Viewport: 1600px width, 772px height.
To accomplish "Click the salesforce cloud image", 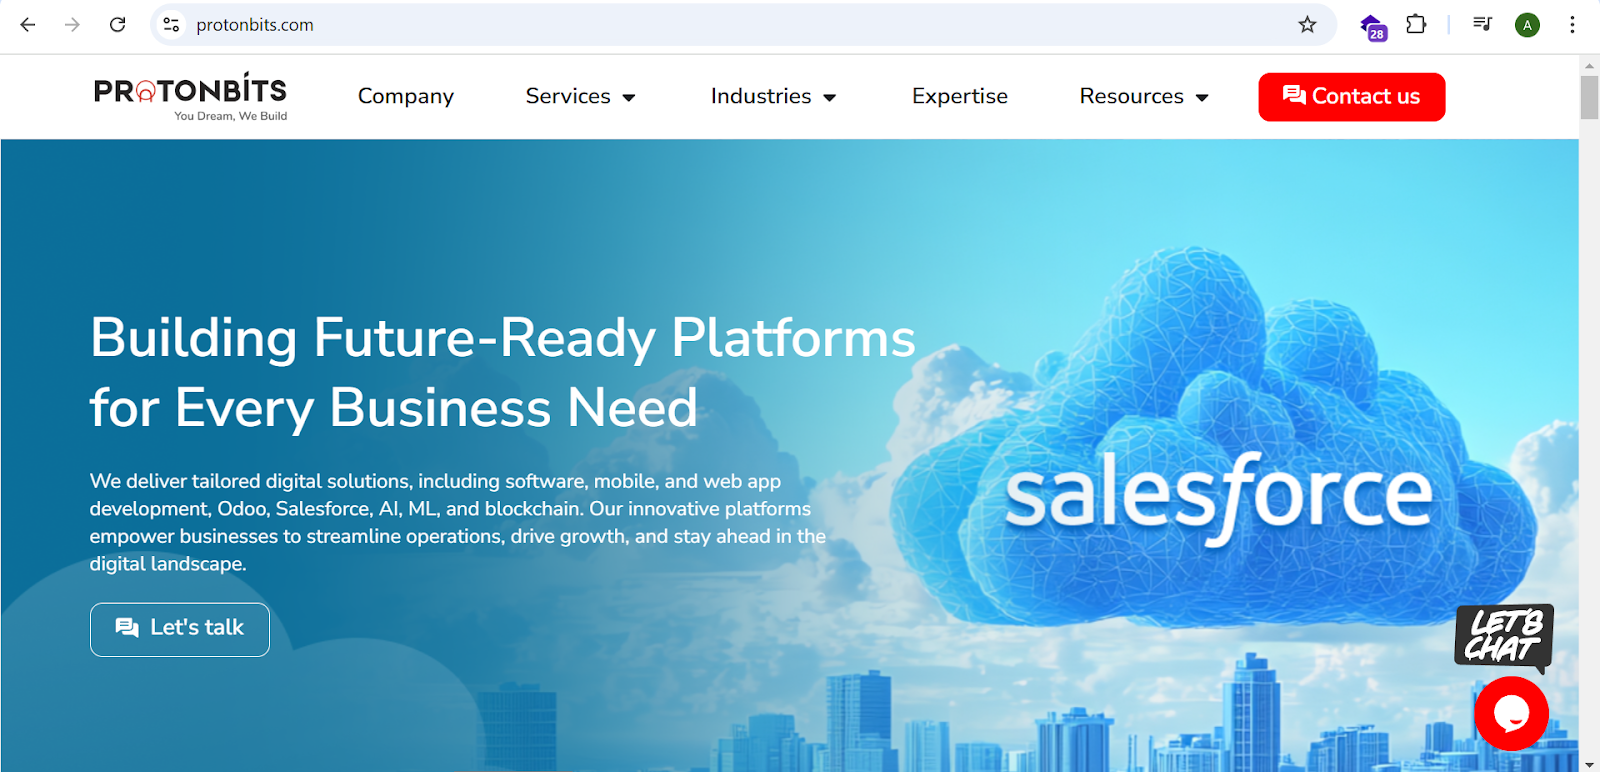I will click(x=1215, y=440).
